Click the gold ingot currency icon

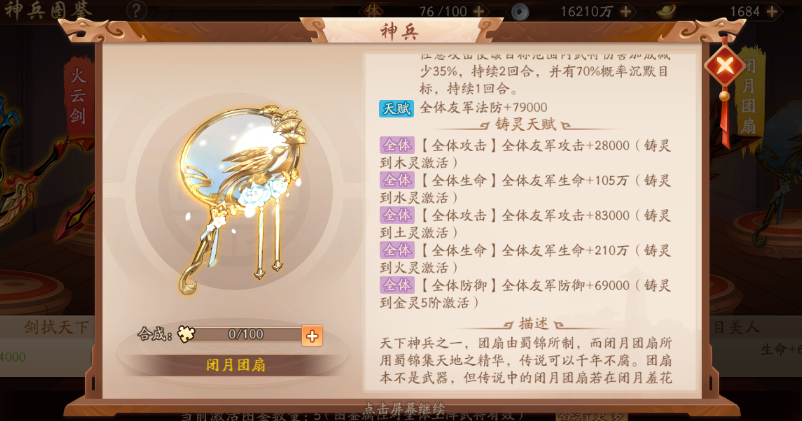(x=666, y=11)
